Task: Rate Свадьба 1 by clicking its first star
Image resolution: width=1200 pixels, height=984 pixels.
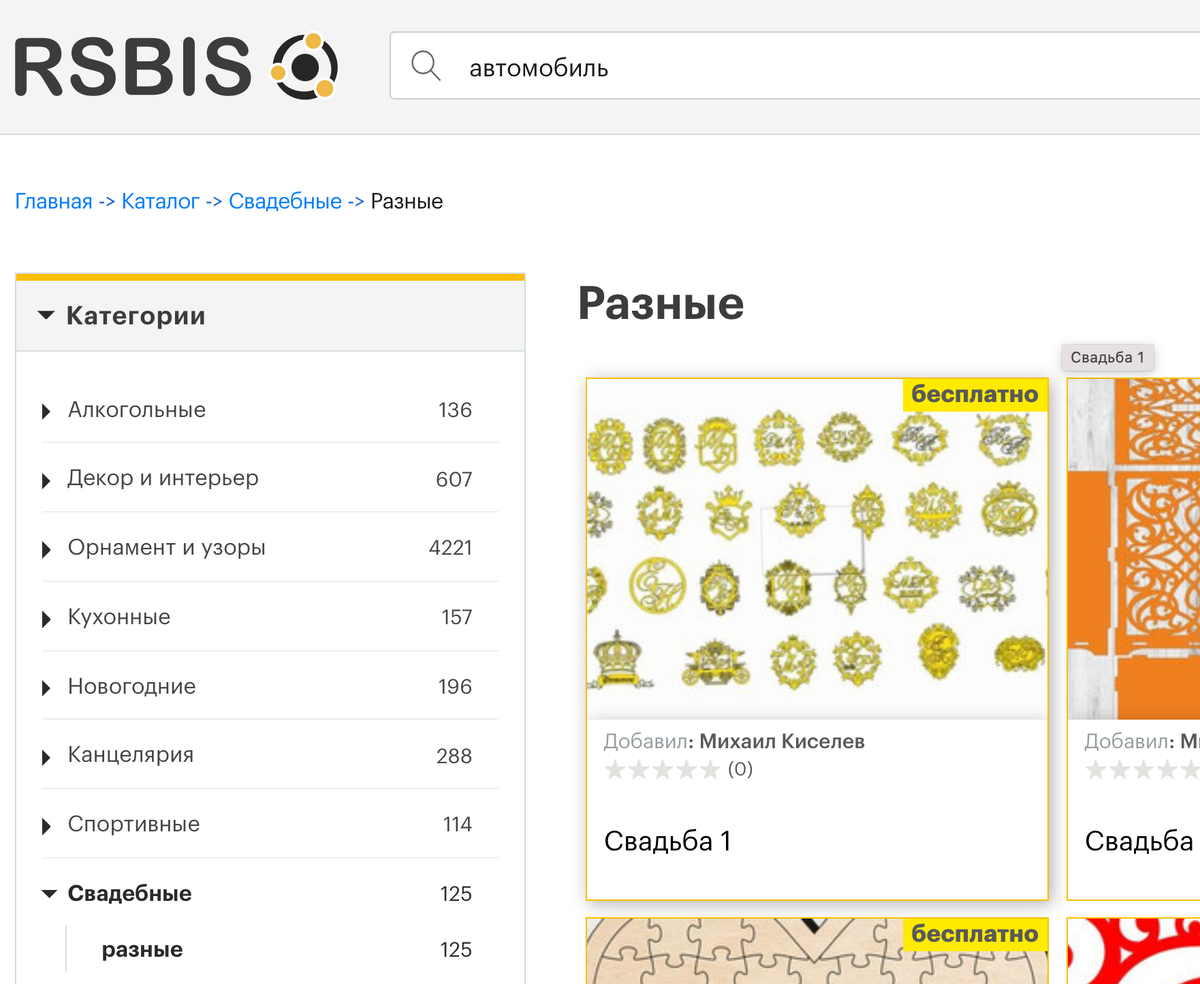Action: tap(614, 769)
